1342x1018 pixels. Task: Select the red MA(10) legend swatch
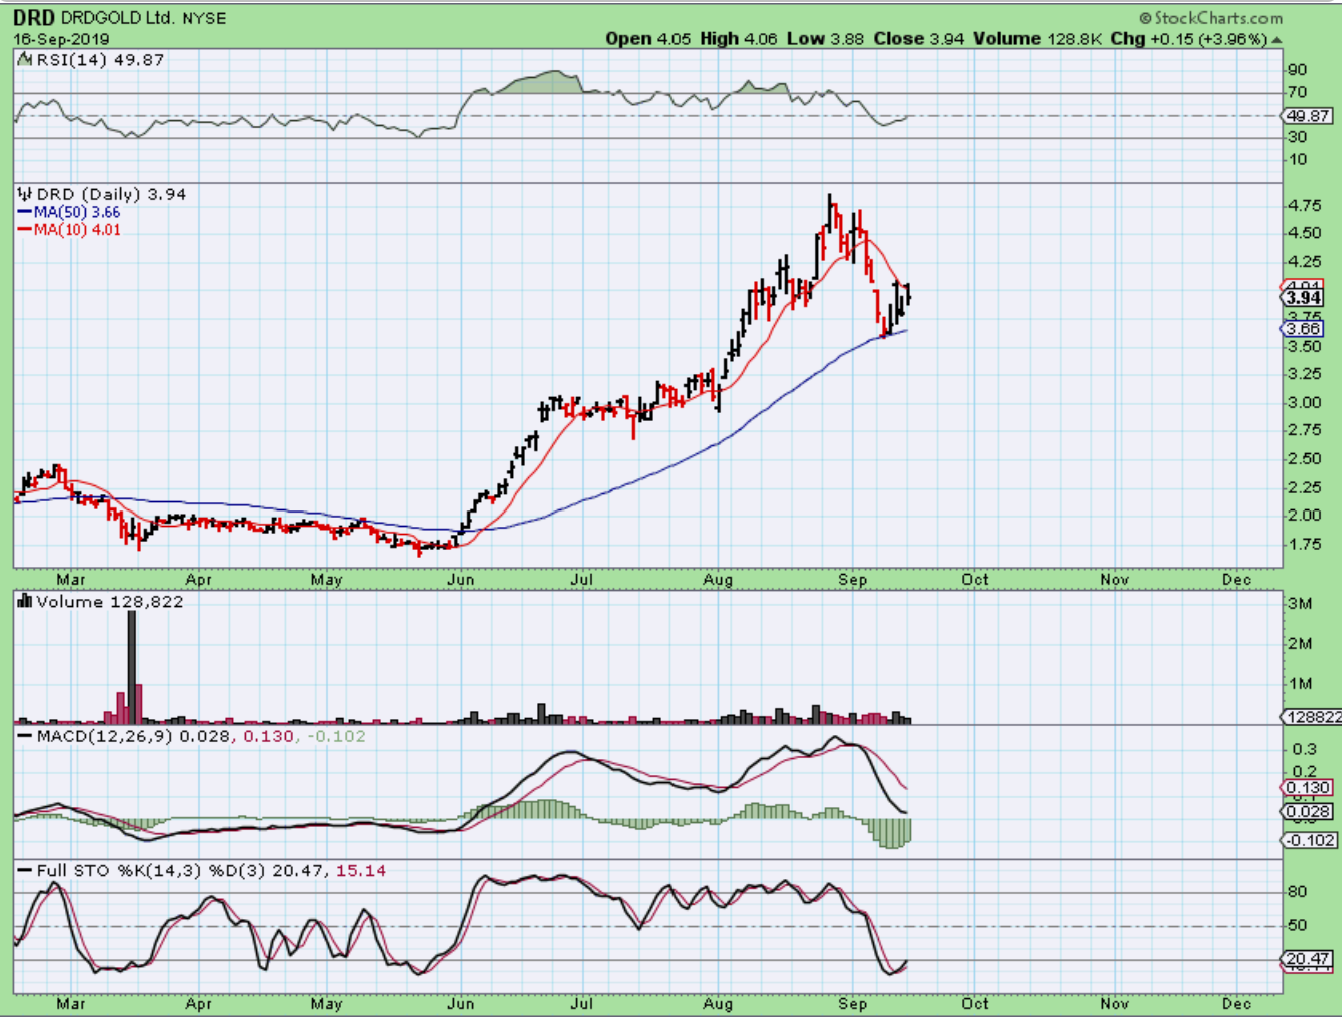(24, 230)
